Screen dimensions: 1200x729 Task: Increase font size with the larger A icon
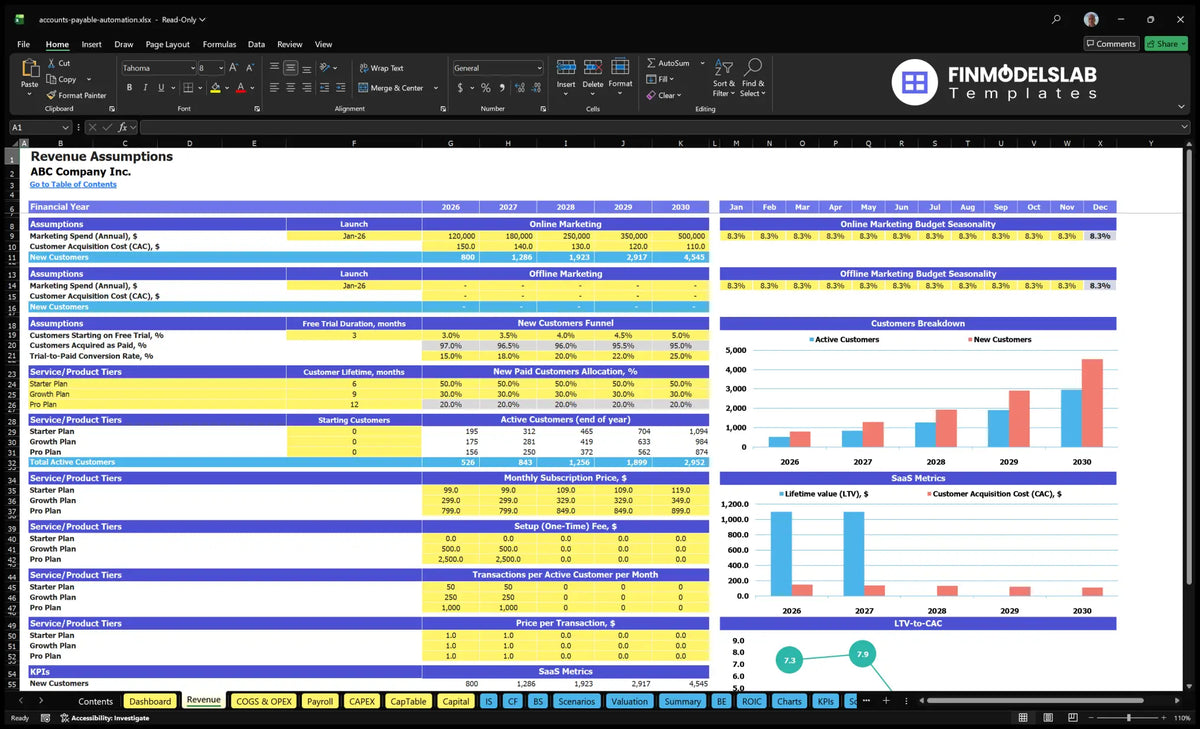click(234, 68)
